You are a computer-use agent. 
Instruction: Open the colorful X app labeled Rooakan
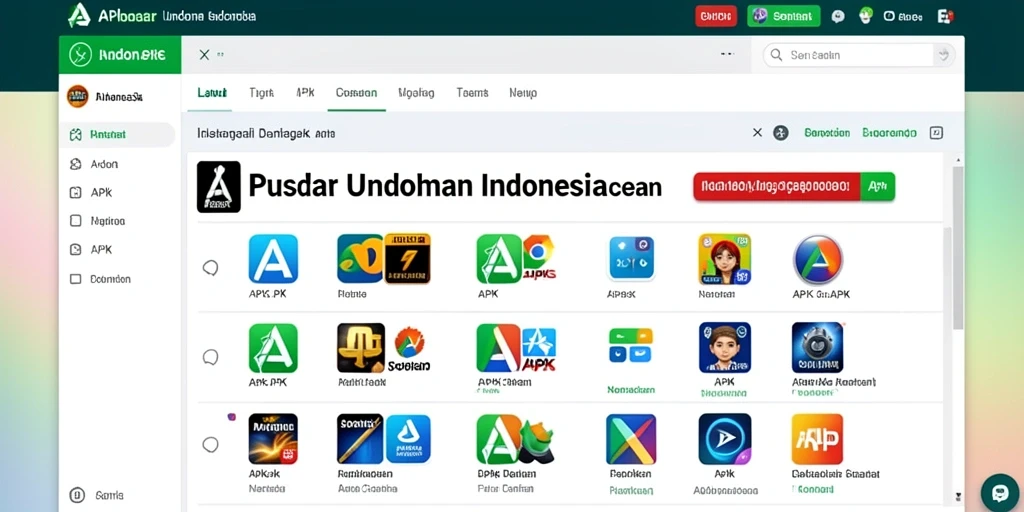point(631,439)
